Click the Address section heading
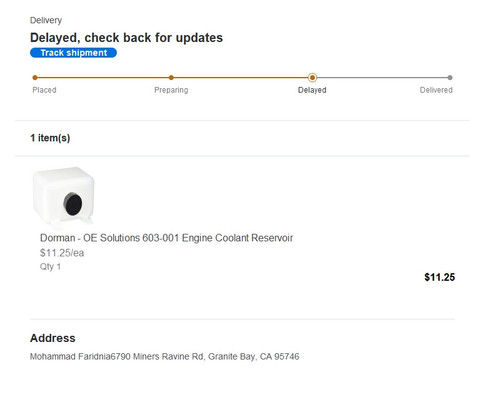Viewport: 500px width, 404px height. [53, 338]
